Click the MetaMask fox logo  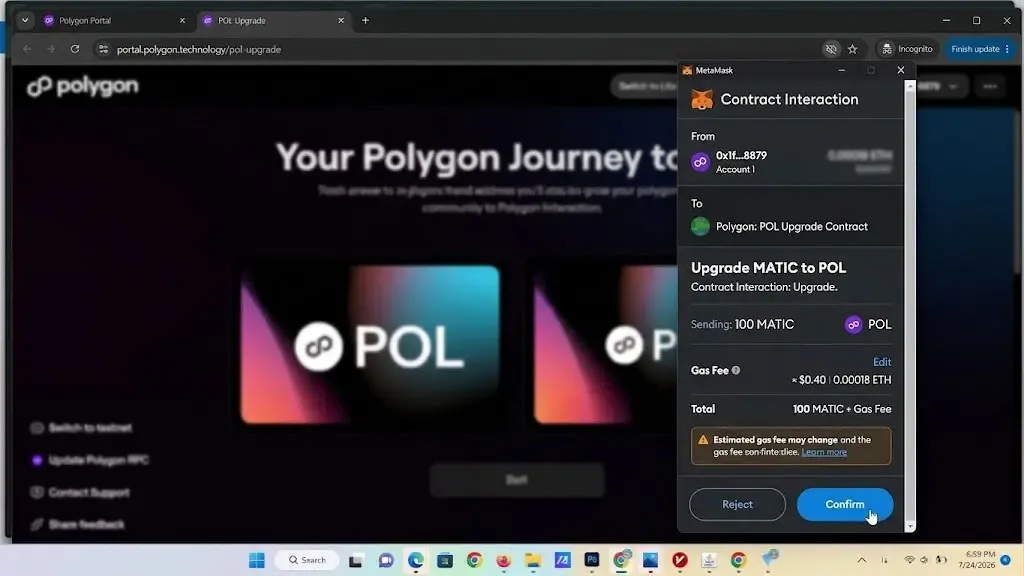coord(702,100)
